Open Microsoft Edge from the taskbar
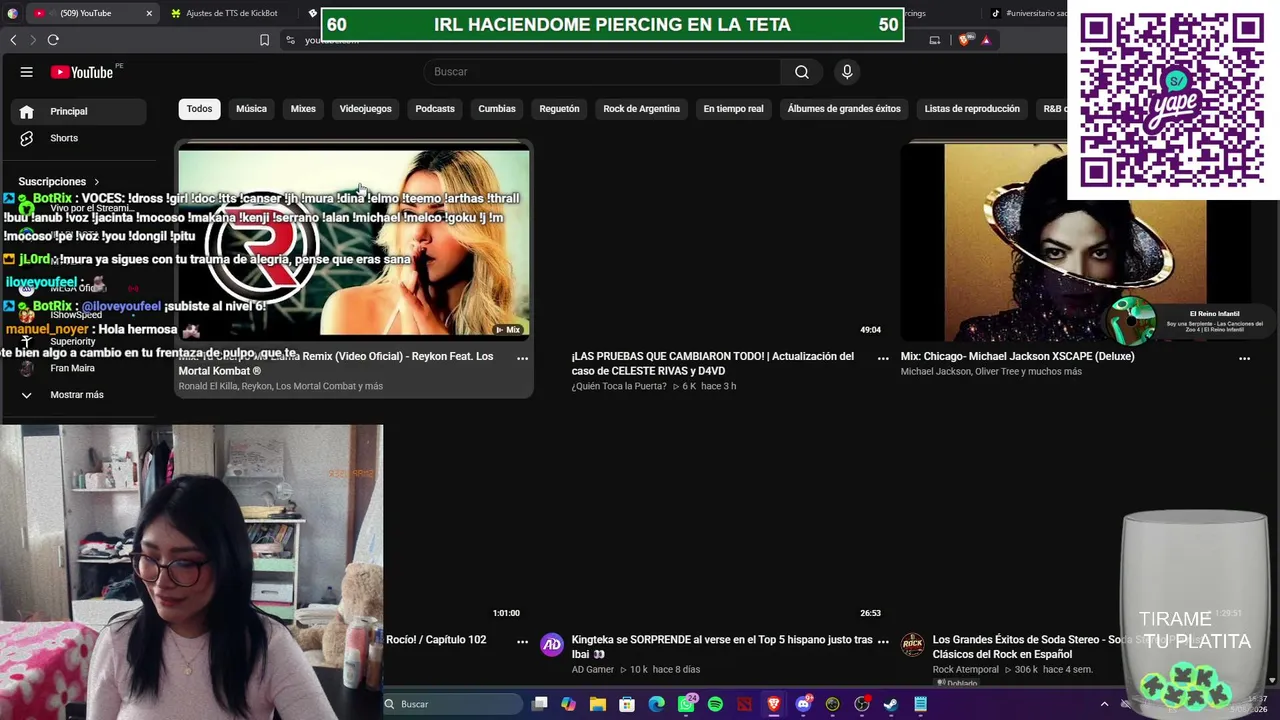This screenshot has width=1280, height=720. (x=656, y=704)
